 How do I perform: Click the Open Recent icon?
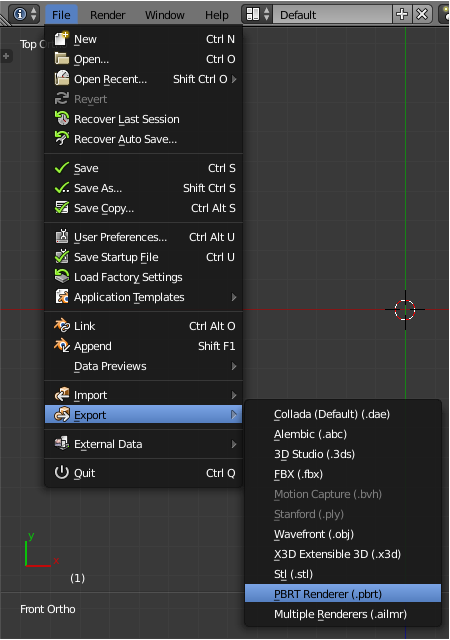[62, 78]
